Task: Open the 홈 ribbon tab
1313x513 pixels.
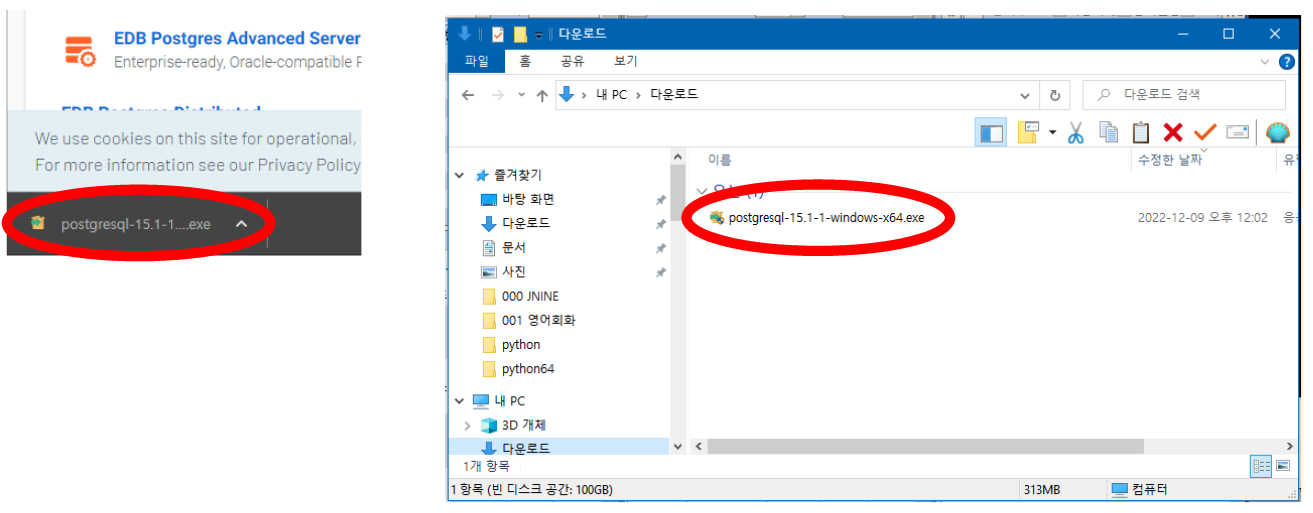Action: (x=525, y=61)
